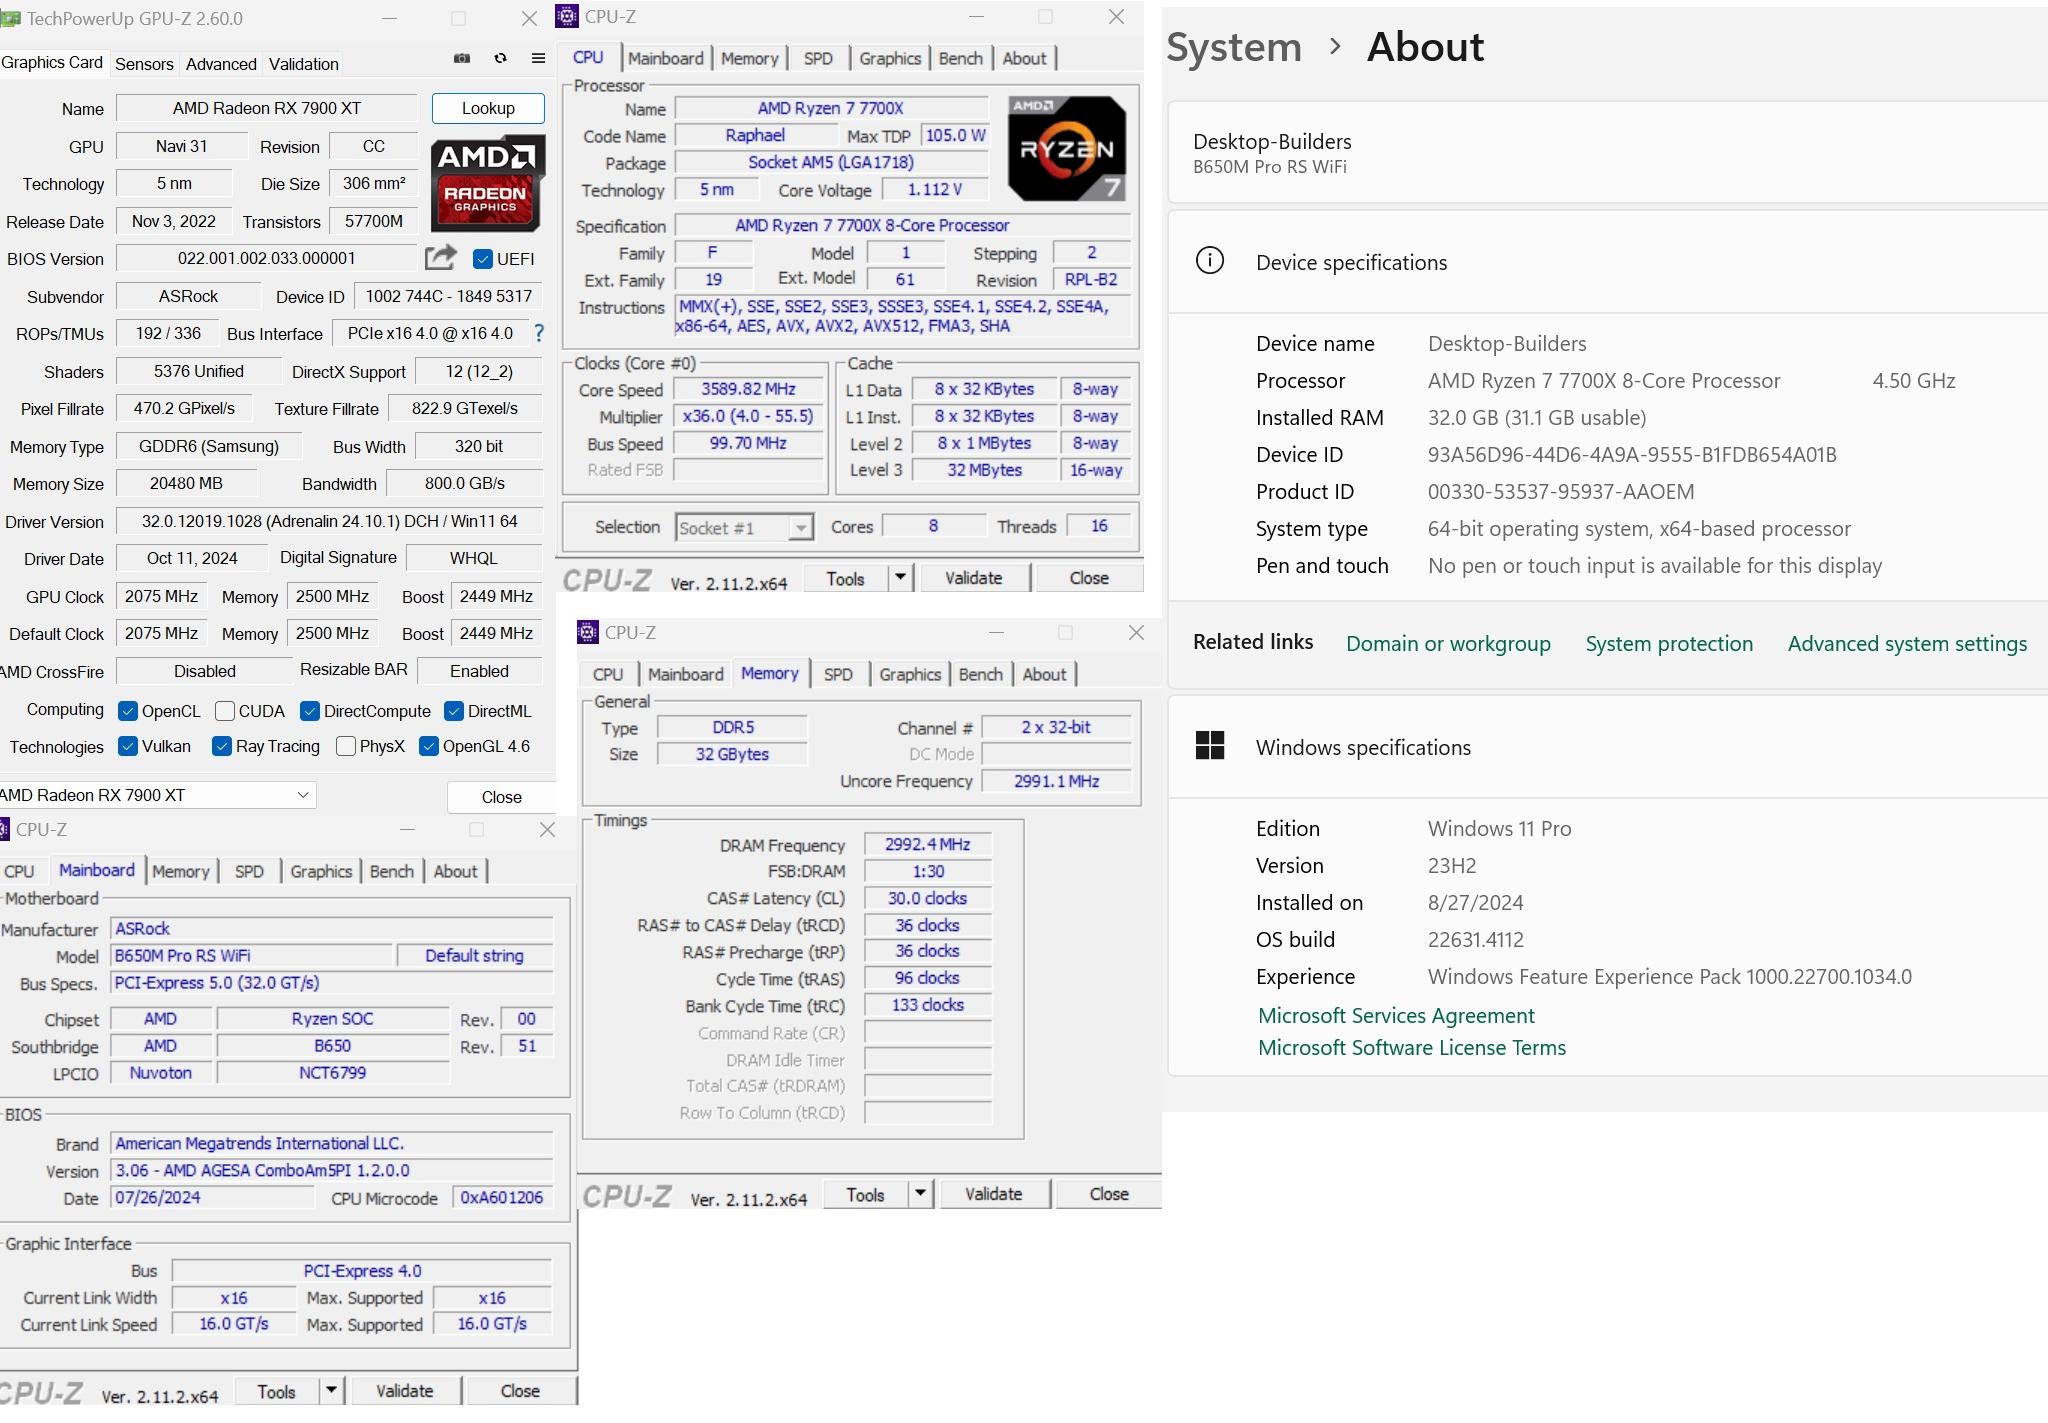
Task: Click the Lookup button in GPU-Z
Action: point(488,108)
